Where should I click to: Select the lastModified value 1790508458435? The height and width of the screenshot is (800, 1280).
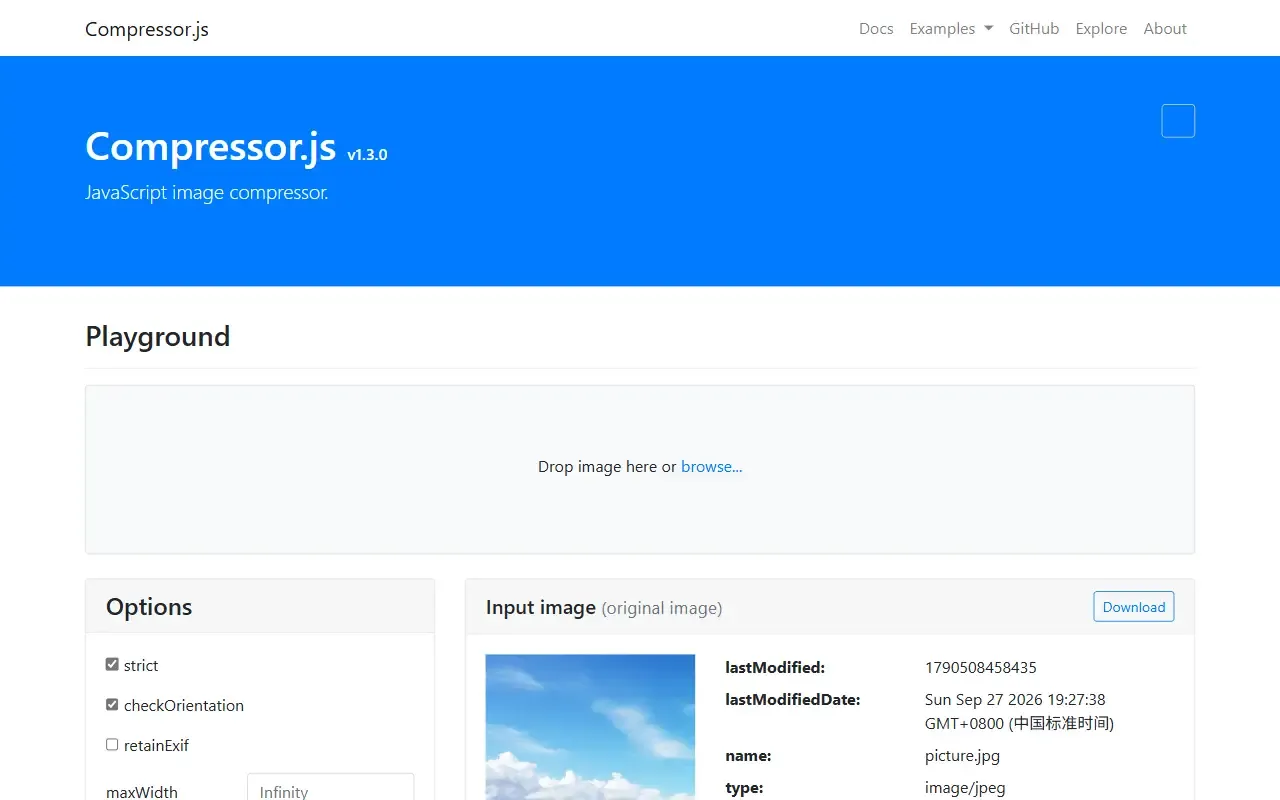click(x=981, y=668)
